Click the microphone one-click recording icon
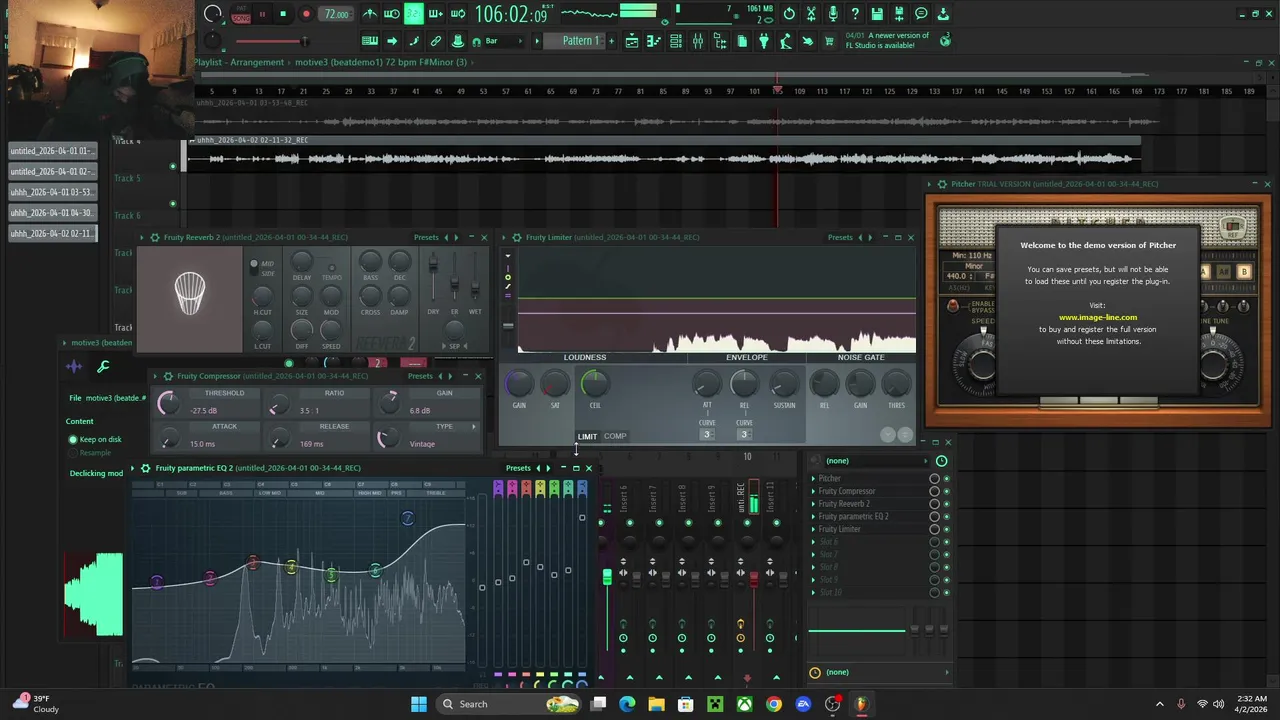This screenshot has width=1280, height=720. pyautogui.click(x=833, y=14)
